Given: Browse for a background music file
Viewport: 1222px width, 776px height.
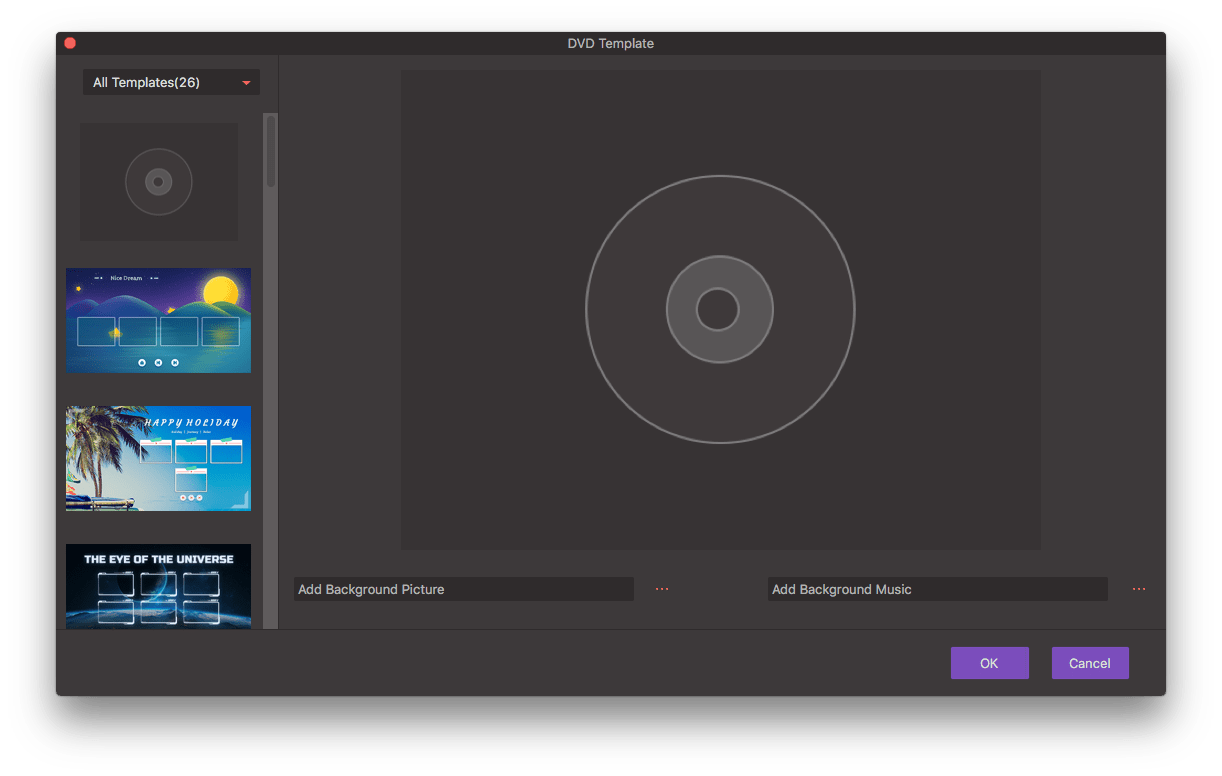Looking at the screenshot, I should (1139, 589).
